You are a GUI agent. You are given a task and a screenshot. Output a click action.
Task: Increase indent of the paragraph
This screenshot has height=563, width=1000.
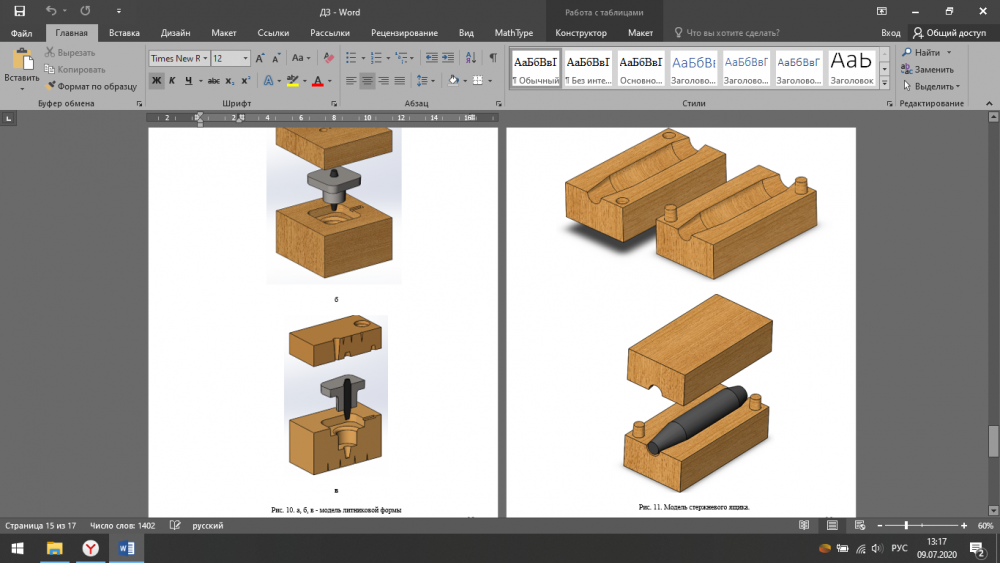coord(448,58)
